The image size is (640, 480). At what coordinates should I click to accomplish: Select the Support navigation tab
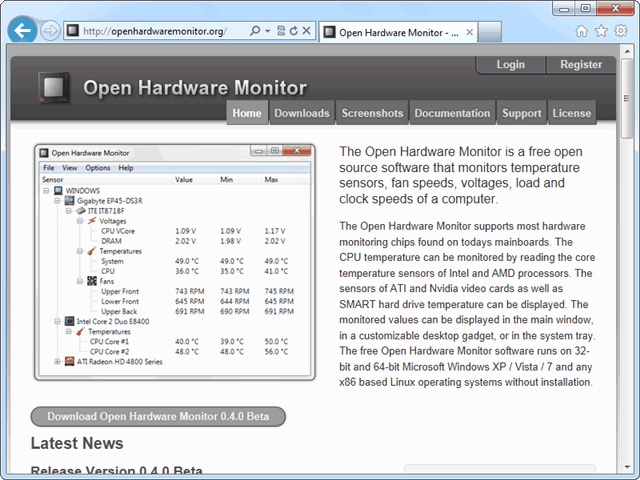pyautogui.click(x=521, y=113)
